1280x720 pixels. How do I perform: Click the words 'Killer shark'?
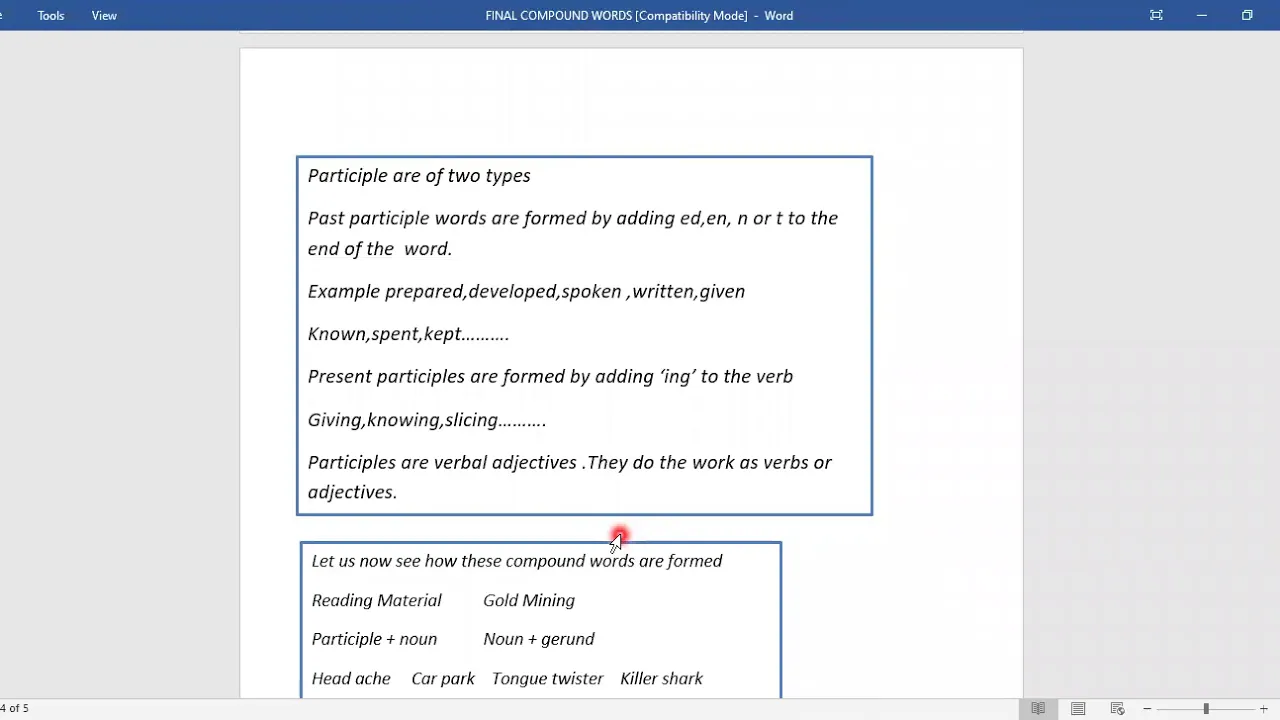[x=661, y=678]
